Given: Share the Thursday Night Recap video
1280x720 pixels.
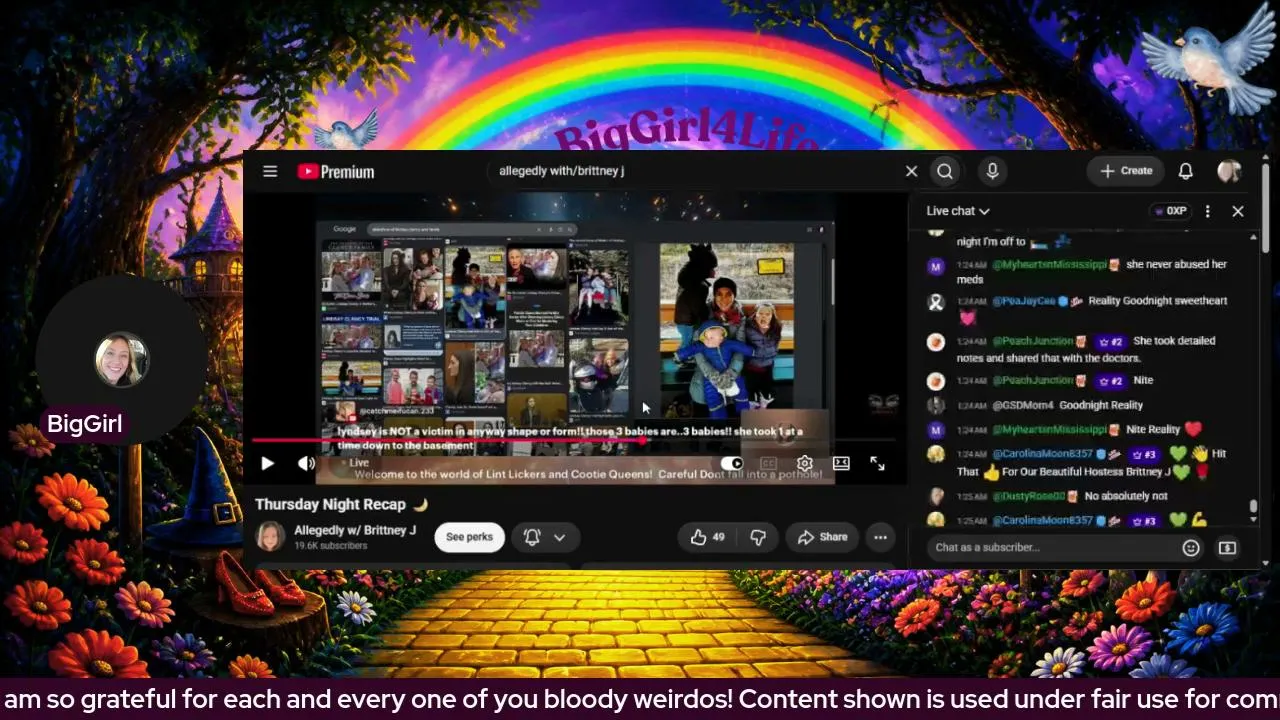Looking at the screenshot, I should 822,537.
